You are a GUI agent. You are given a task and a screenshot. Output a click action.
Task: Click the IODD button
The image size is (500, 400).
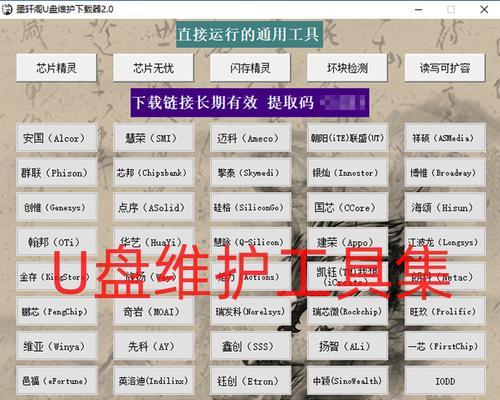point(445,381)
